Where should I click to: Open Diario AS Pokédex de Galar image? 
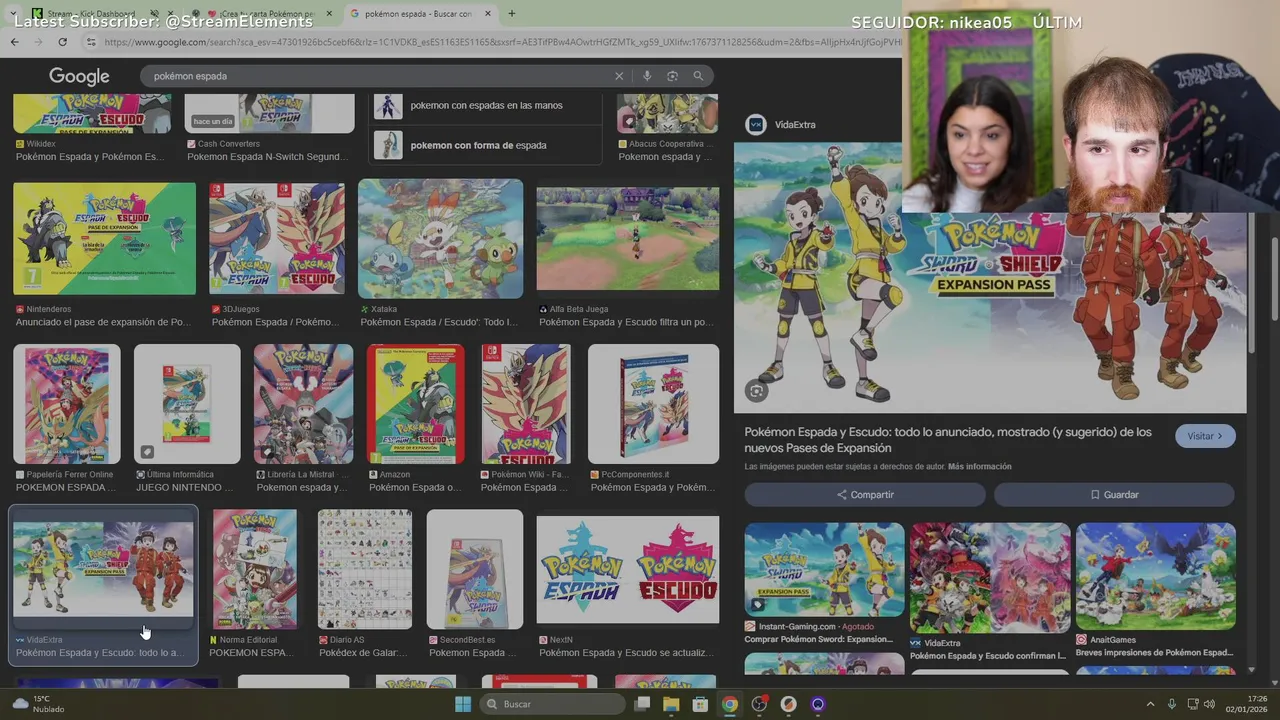[365, 569]
